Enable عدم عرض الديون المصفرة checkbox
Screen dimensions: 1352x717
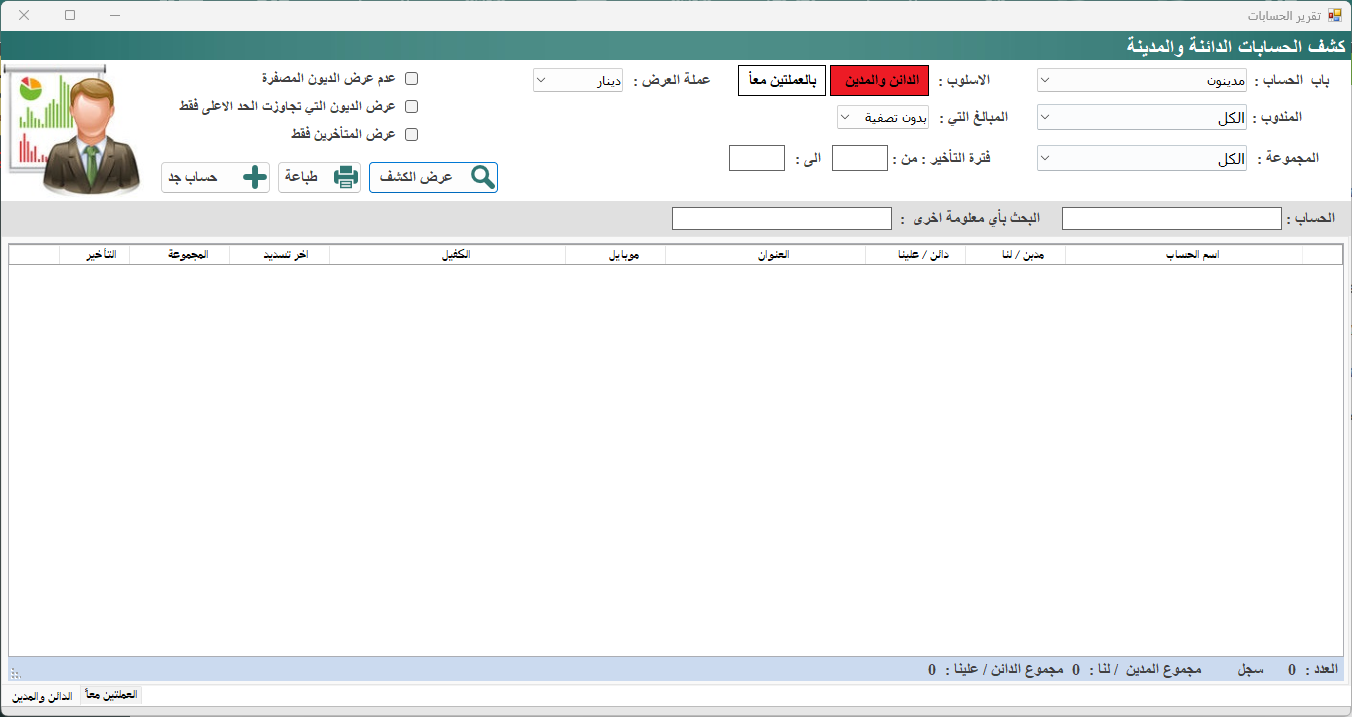(411, 78)
